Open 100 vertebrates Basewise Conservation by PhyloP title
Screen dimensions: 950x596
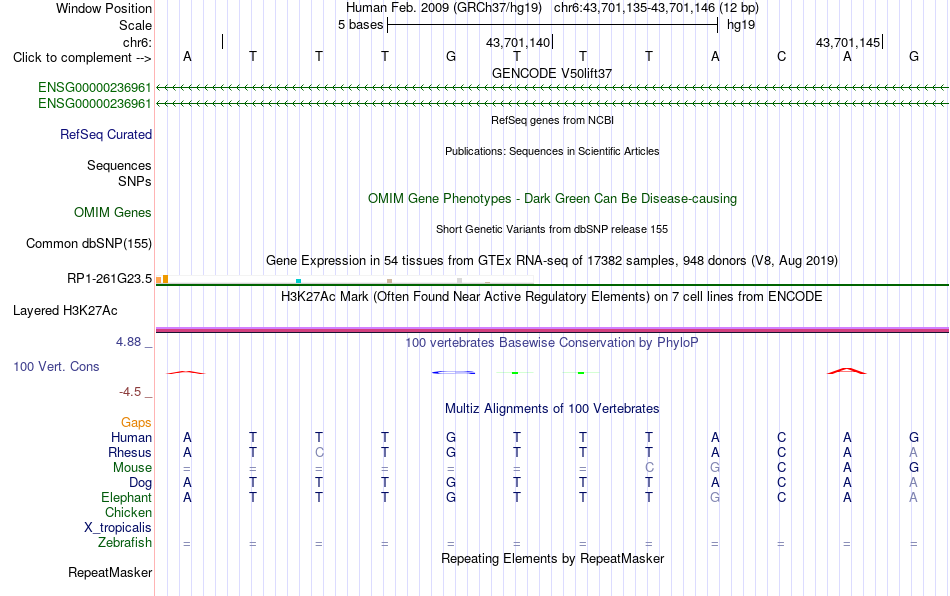552,343
